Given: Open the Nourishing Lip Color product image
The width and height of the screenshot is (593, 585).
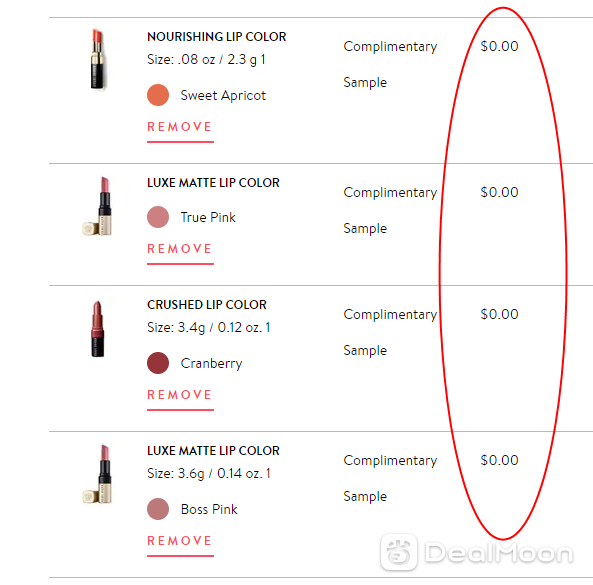Looking at the screenshot, I should click(x=98, y=59).
